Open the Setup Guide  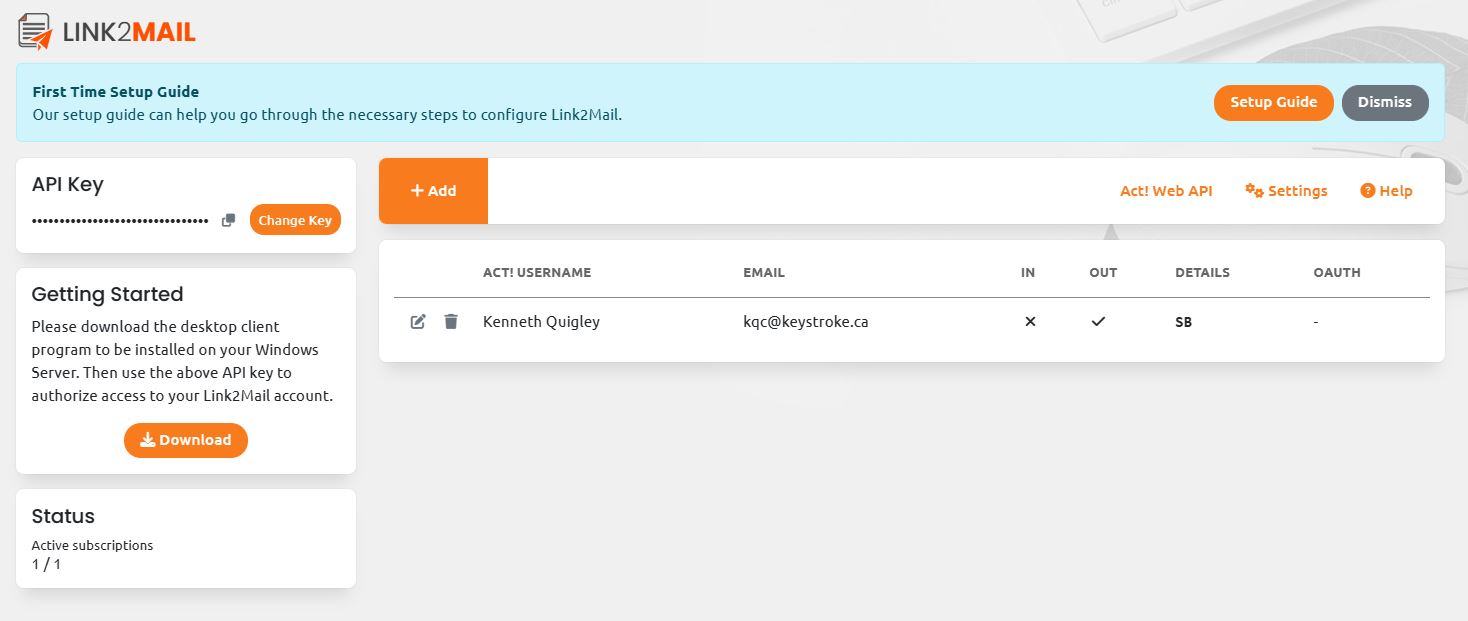click(x=1273, y=102)
